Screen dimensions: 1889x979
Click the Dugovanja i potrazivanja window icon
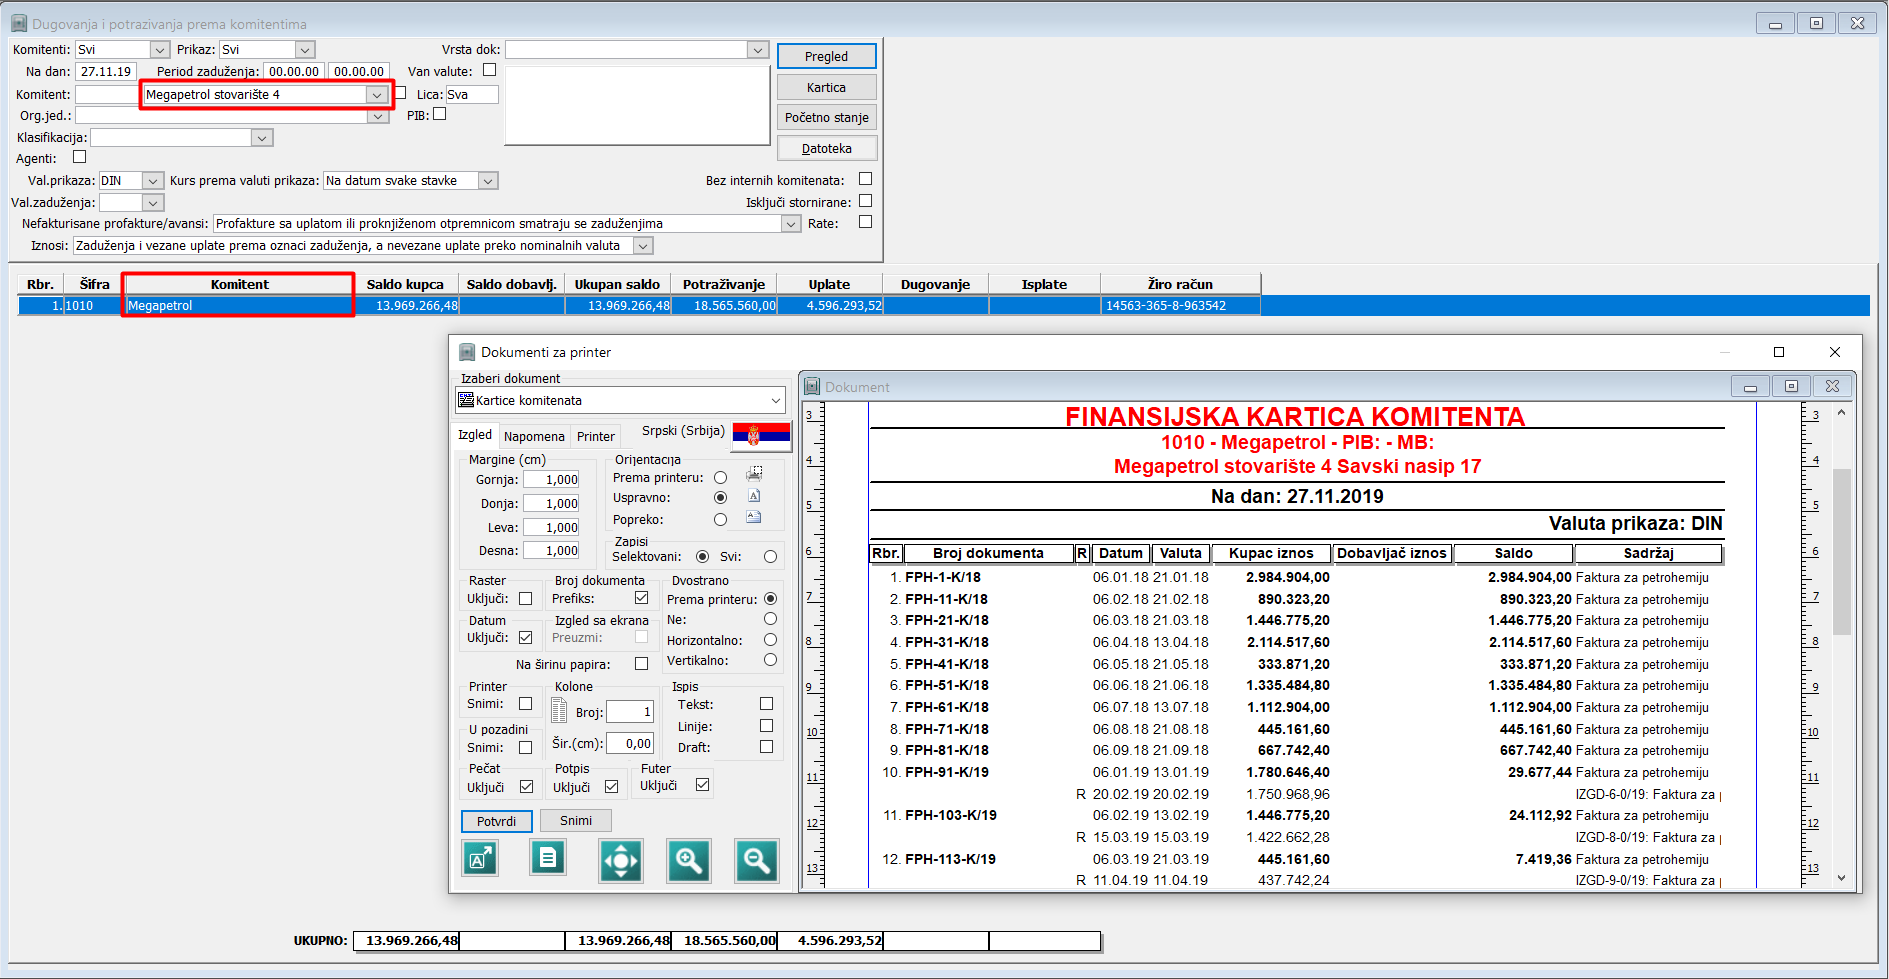pyautogui.click(x=19, y=23)
